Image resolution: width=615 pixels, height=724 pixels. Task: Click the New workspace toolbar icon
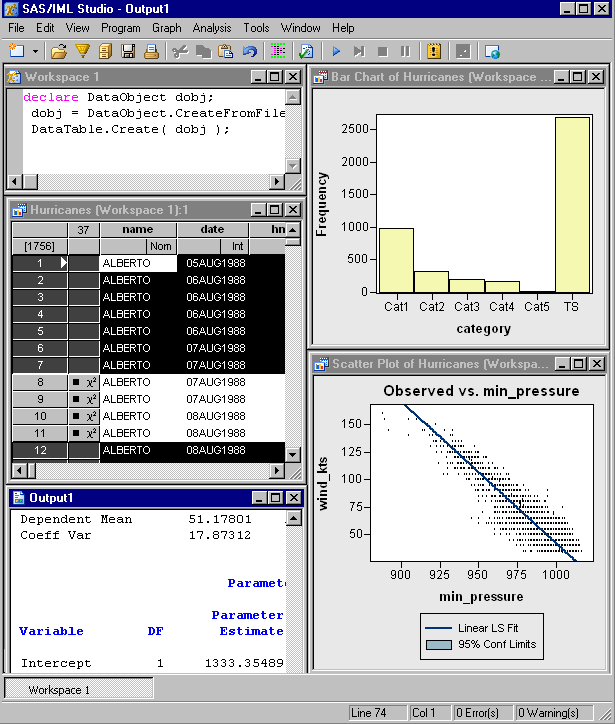point(19,51)
